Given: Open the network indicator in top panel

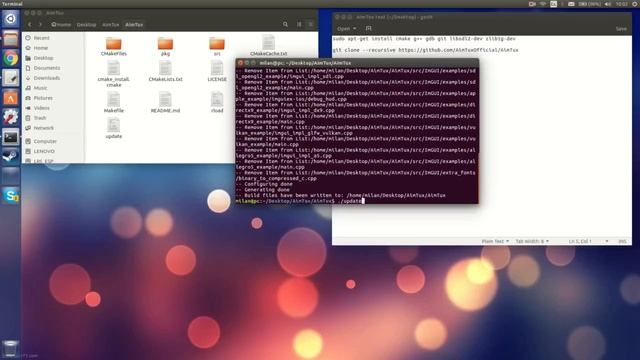Looking at the screenshot, I should click(543, 4).
